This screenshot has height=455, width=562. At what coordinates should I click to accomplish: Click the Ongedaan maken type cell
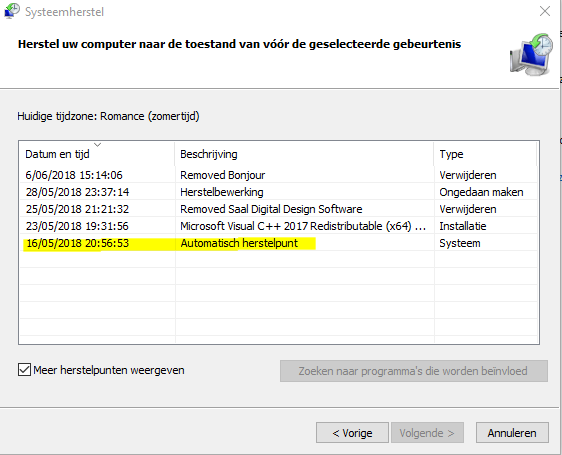(x=481, y=192)
